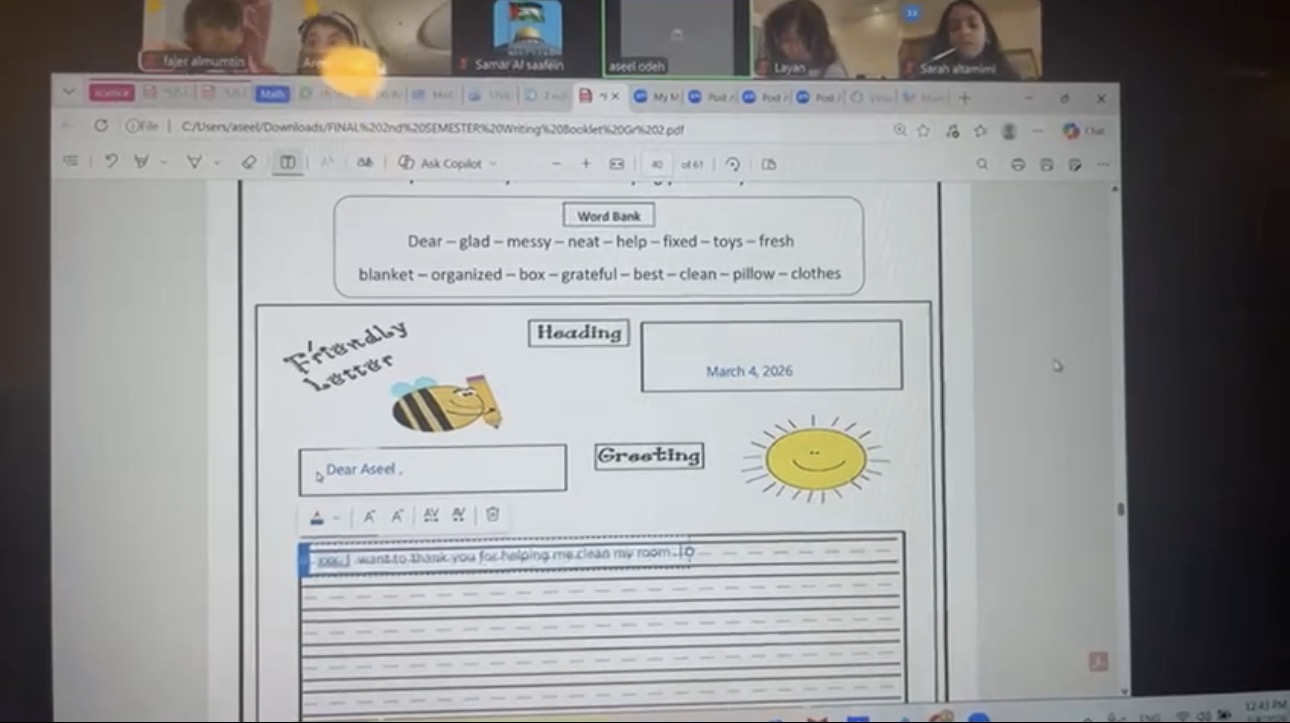This screenshot has height=723, width=1290.
Task: Click the Rotate page icon
Action: tap(733, 164)
